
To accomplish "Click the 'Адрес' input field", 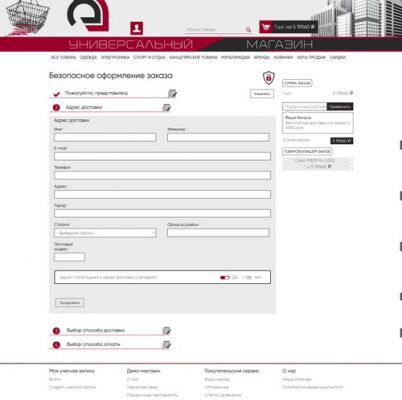I will click(162, 194).
